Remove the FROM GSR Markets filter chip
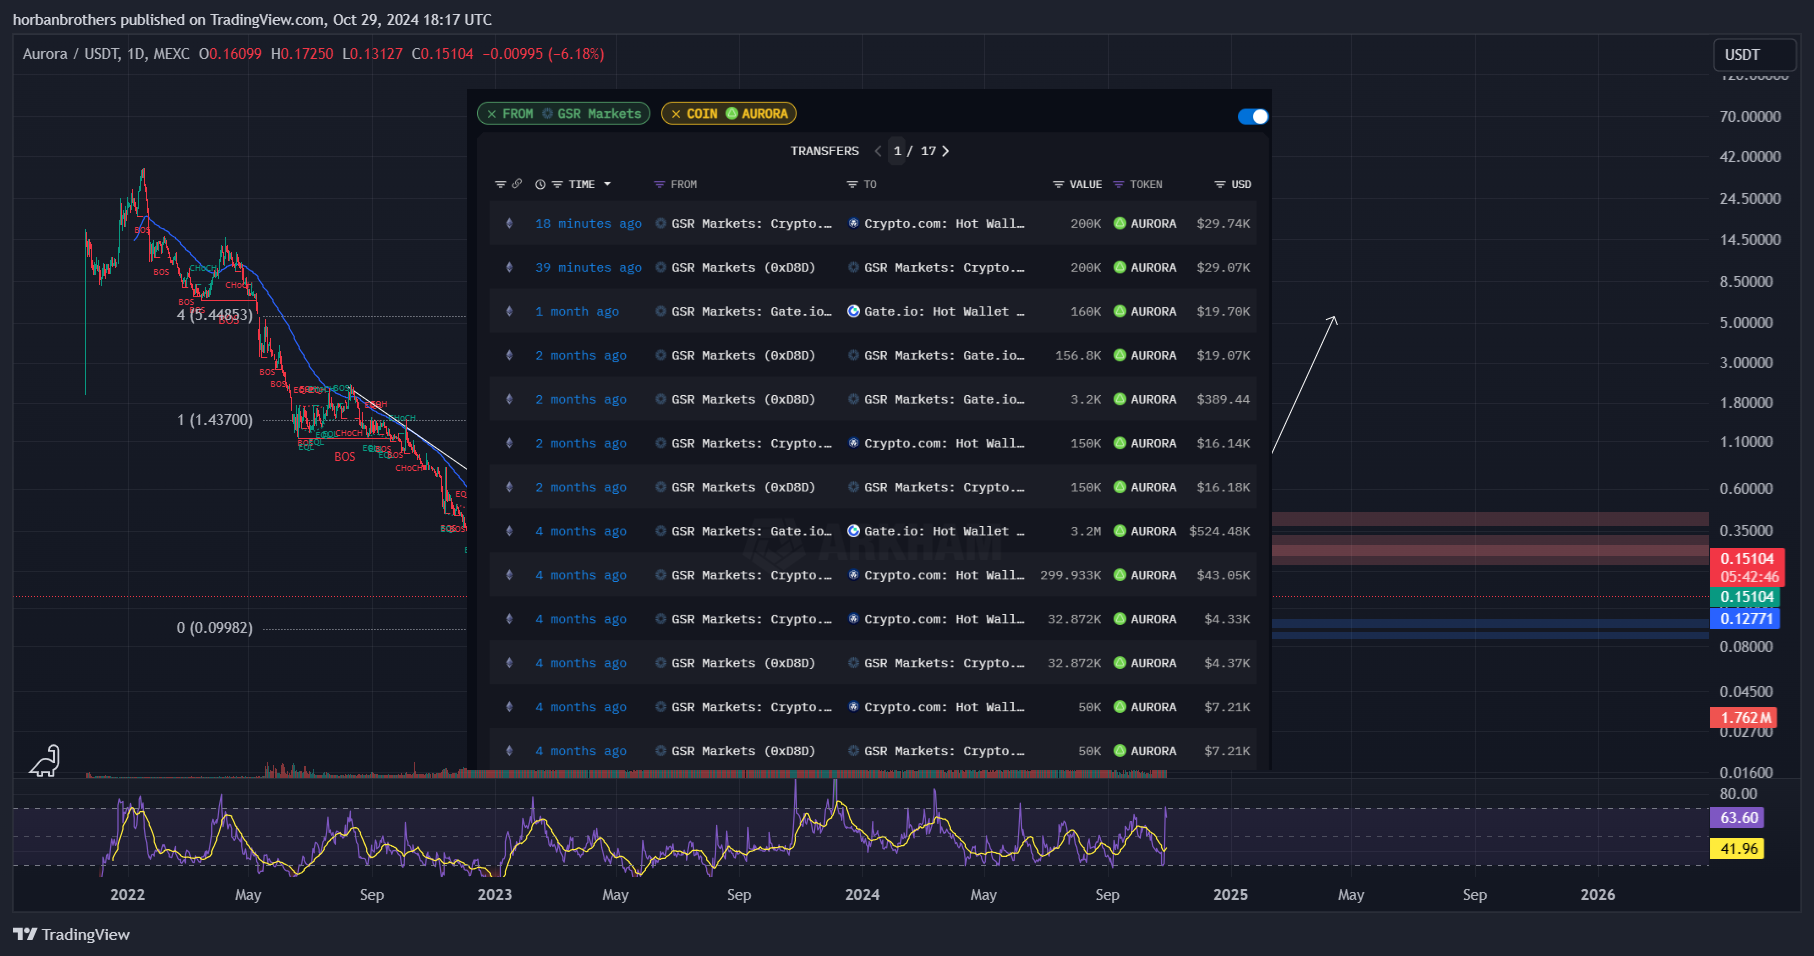This screenshot has width=1814, height=956. (x=492, y=114)
